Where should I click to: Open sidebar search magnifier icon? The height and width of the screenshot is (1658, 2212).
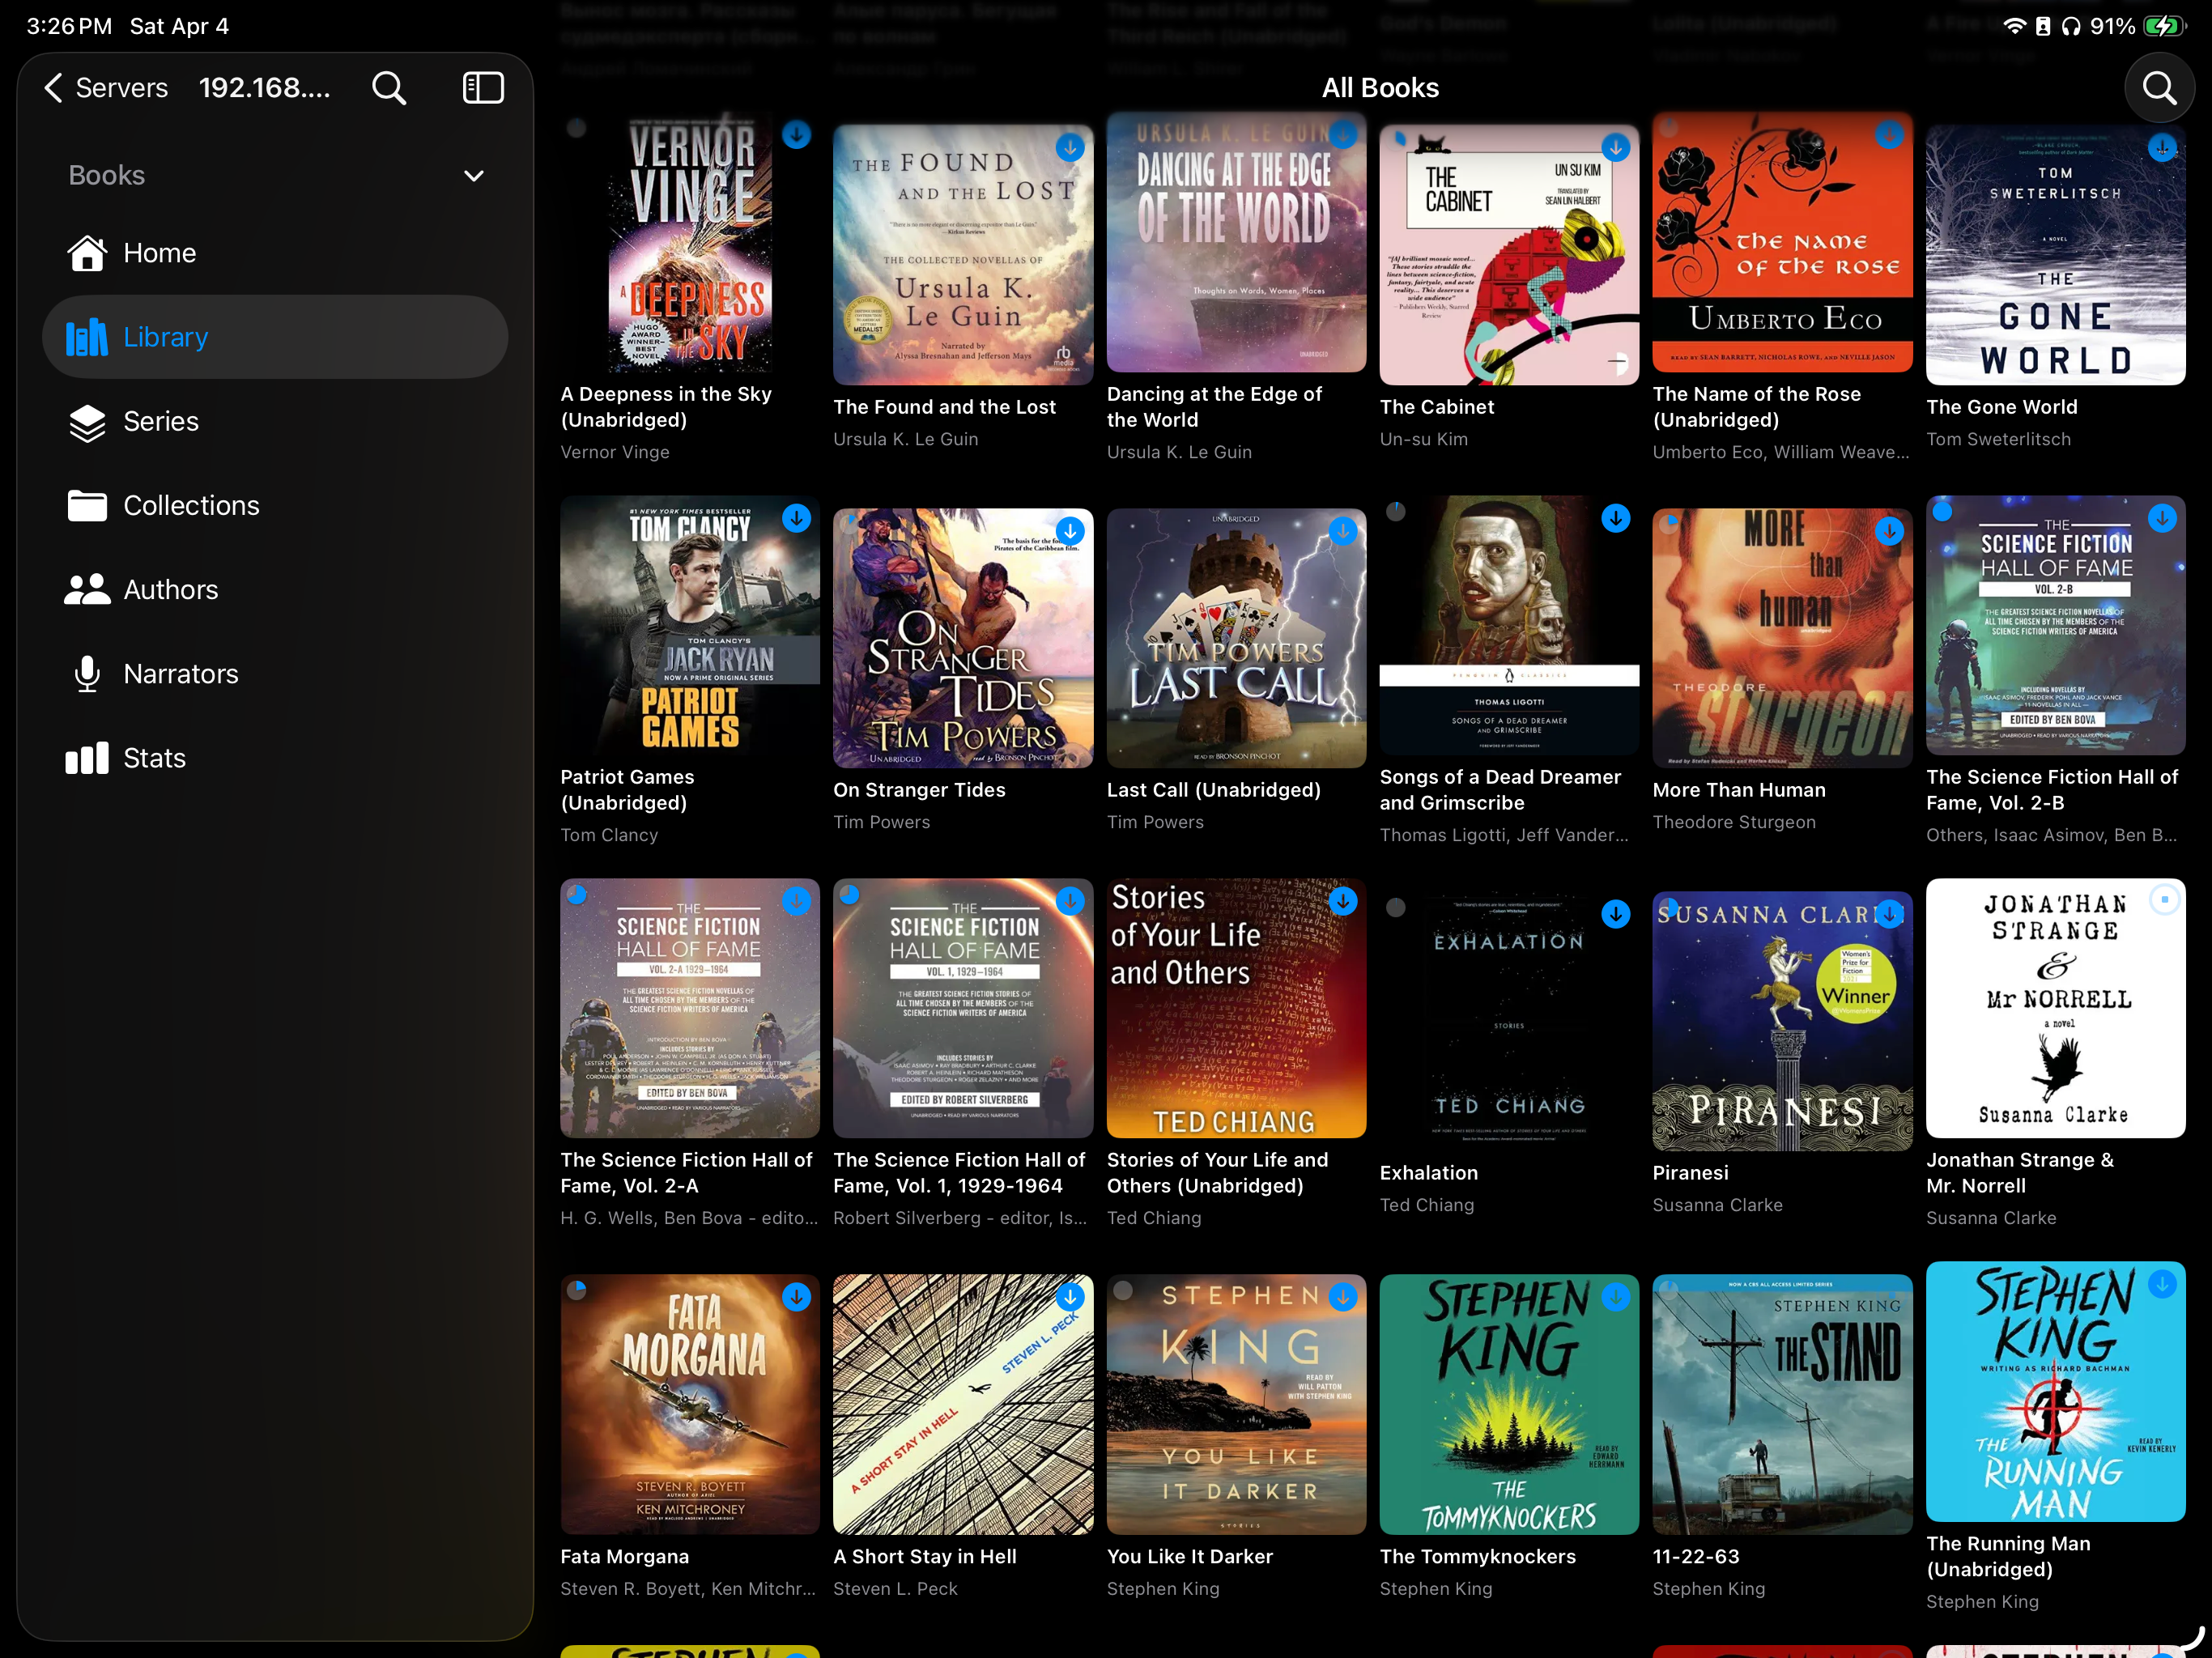tap(389, 88)
